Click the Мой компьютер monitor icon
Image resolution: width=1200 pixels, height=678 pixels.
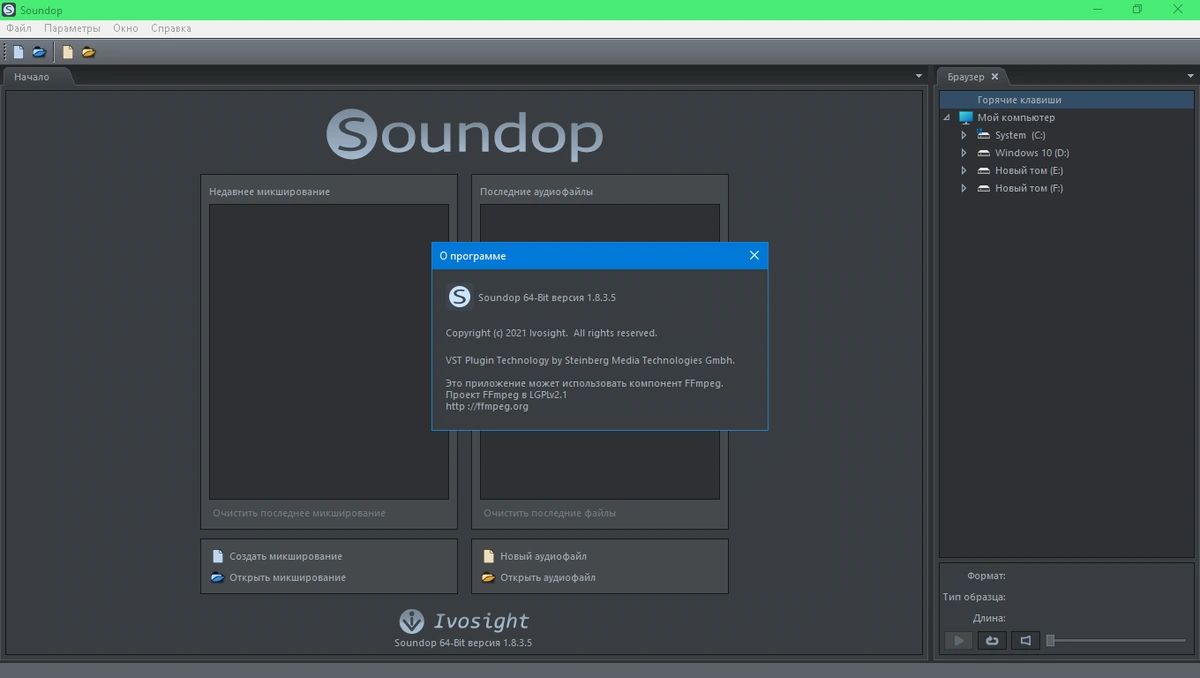tap(966, 118)
